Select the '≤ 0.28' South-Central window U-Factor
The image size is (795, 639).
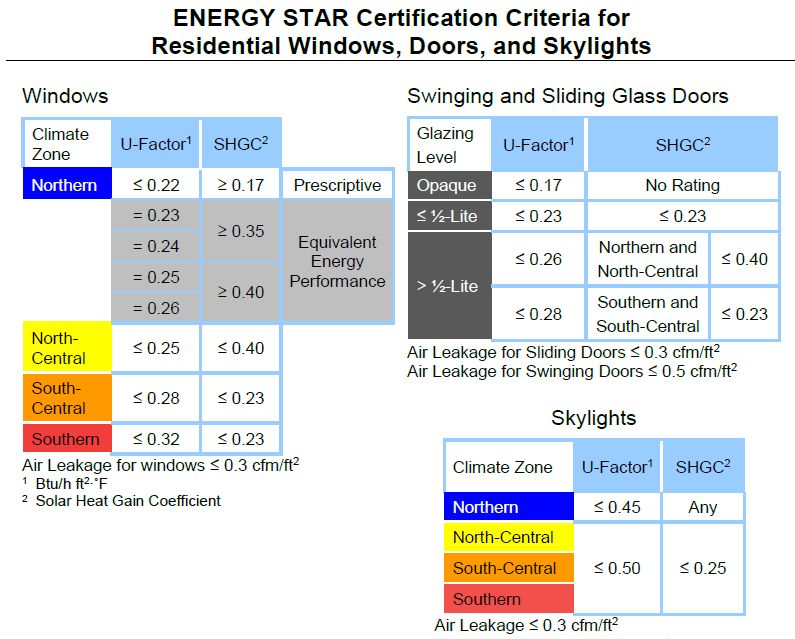pyautogui.click(x=156, y=398)
